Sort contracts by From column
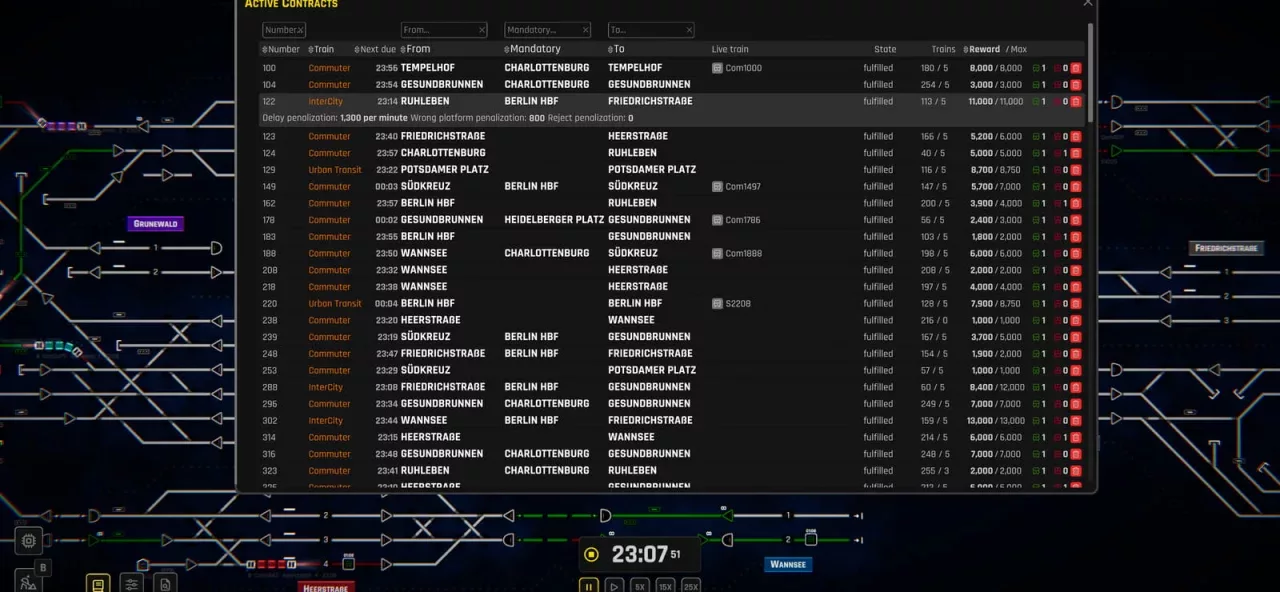 point(415,49)
